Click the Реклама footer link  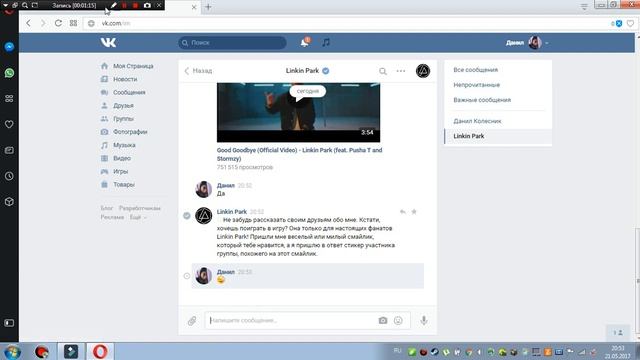point(112,217)
